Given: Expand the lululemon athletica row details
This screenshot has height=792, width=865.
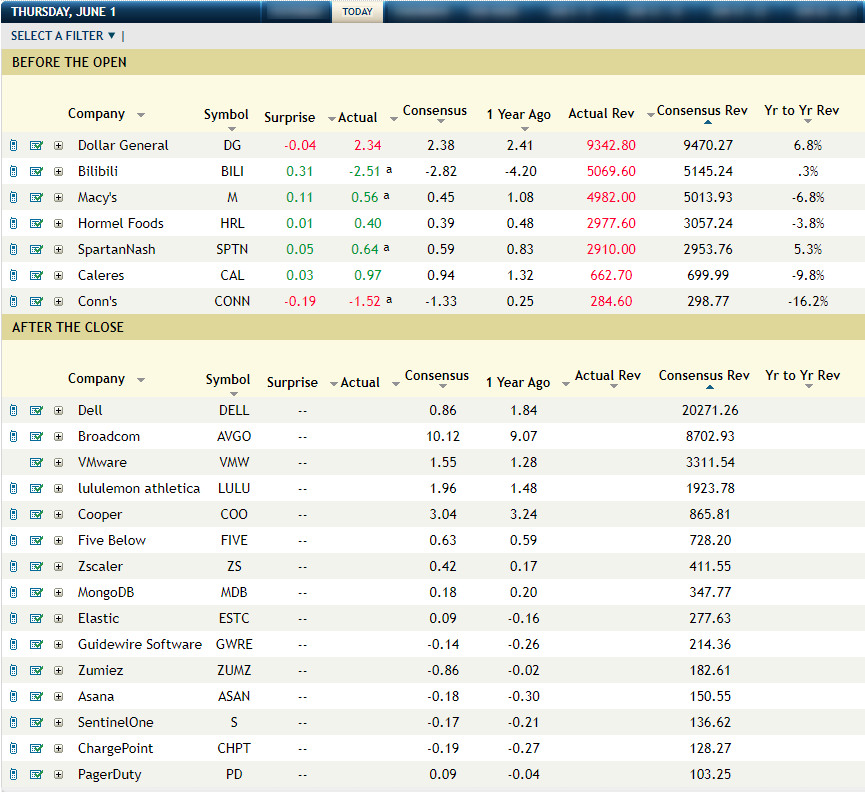Looking at the screenshot, I should (58, 488).
